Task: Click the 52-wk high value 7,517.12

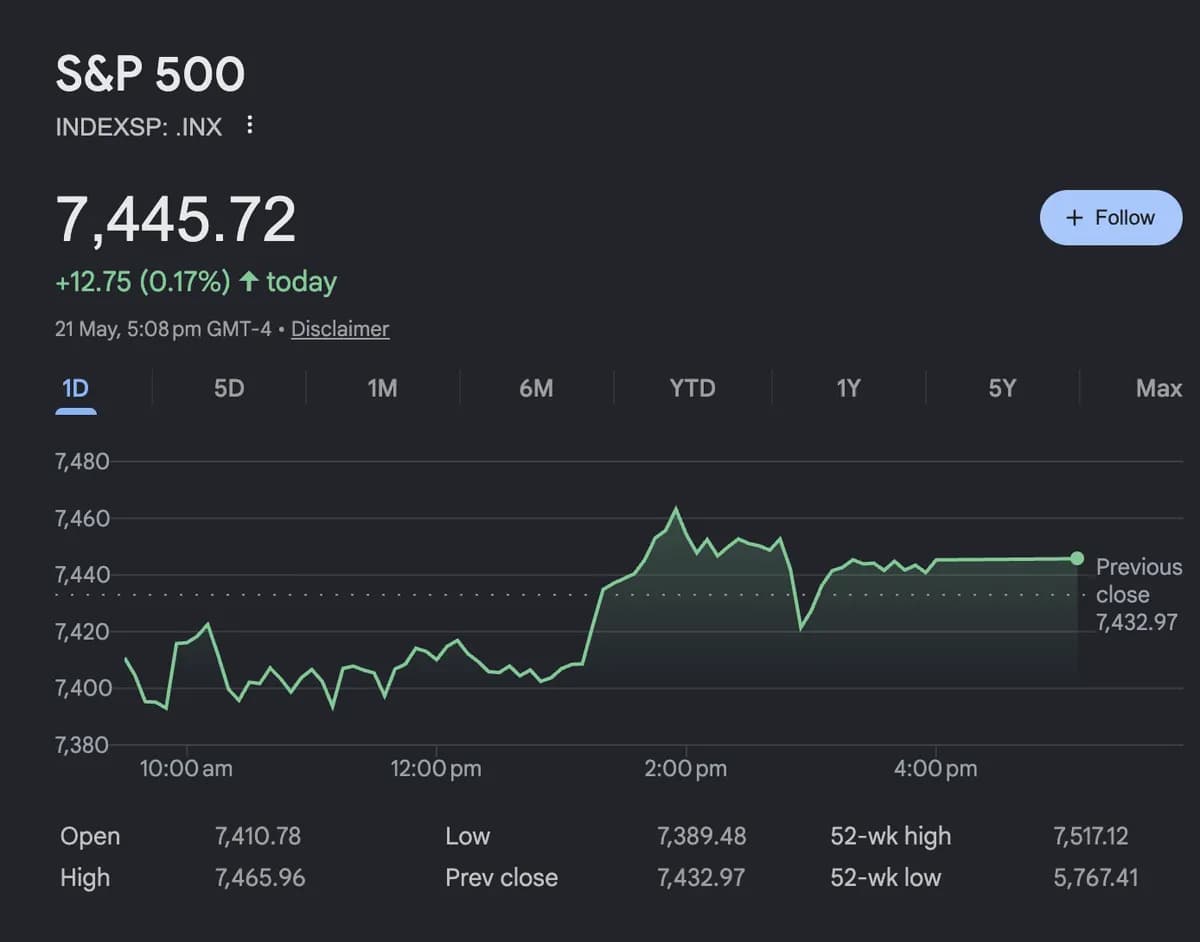Action: (x=1091, y=836)
